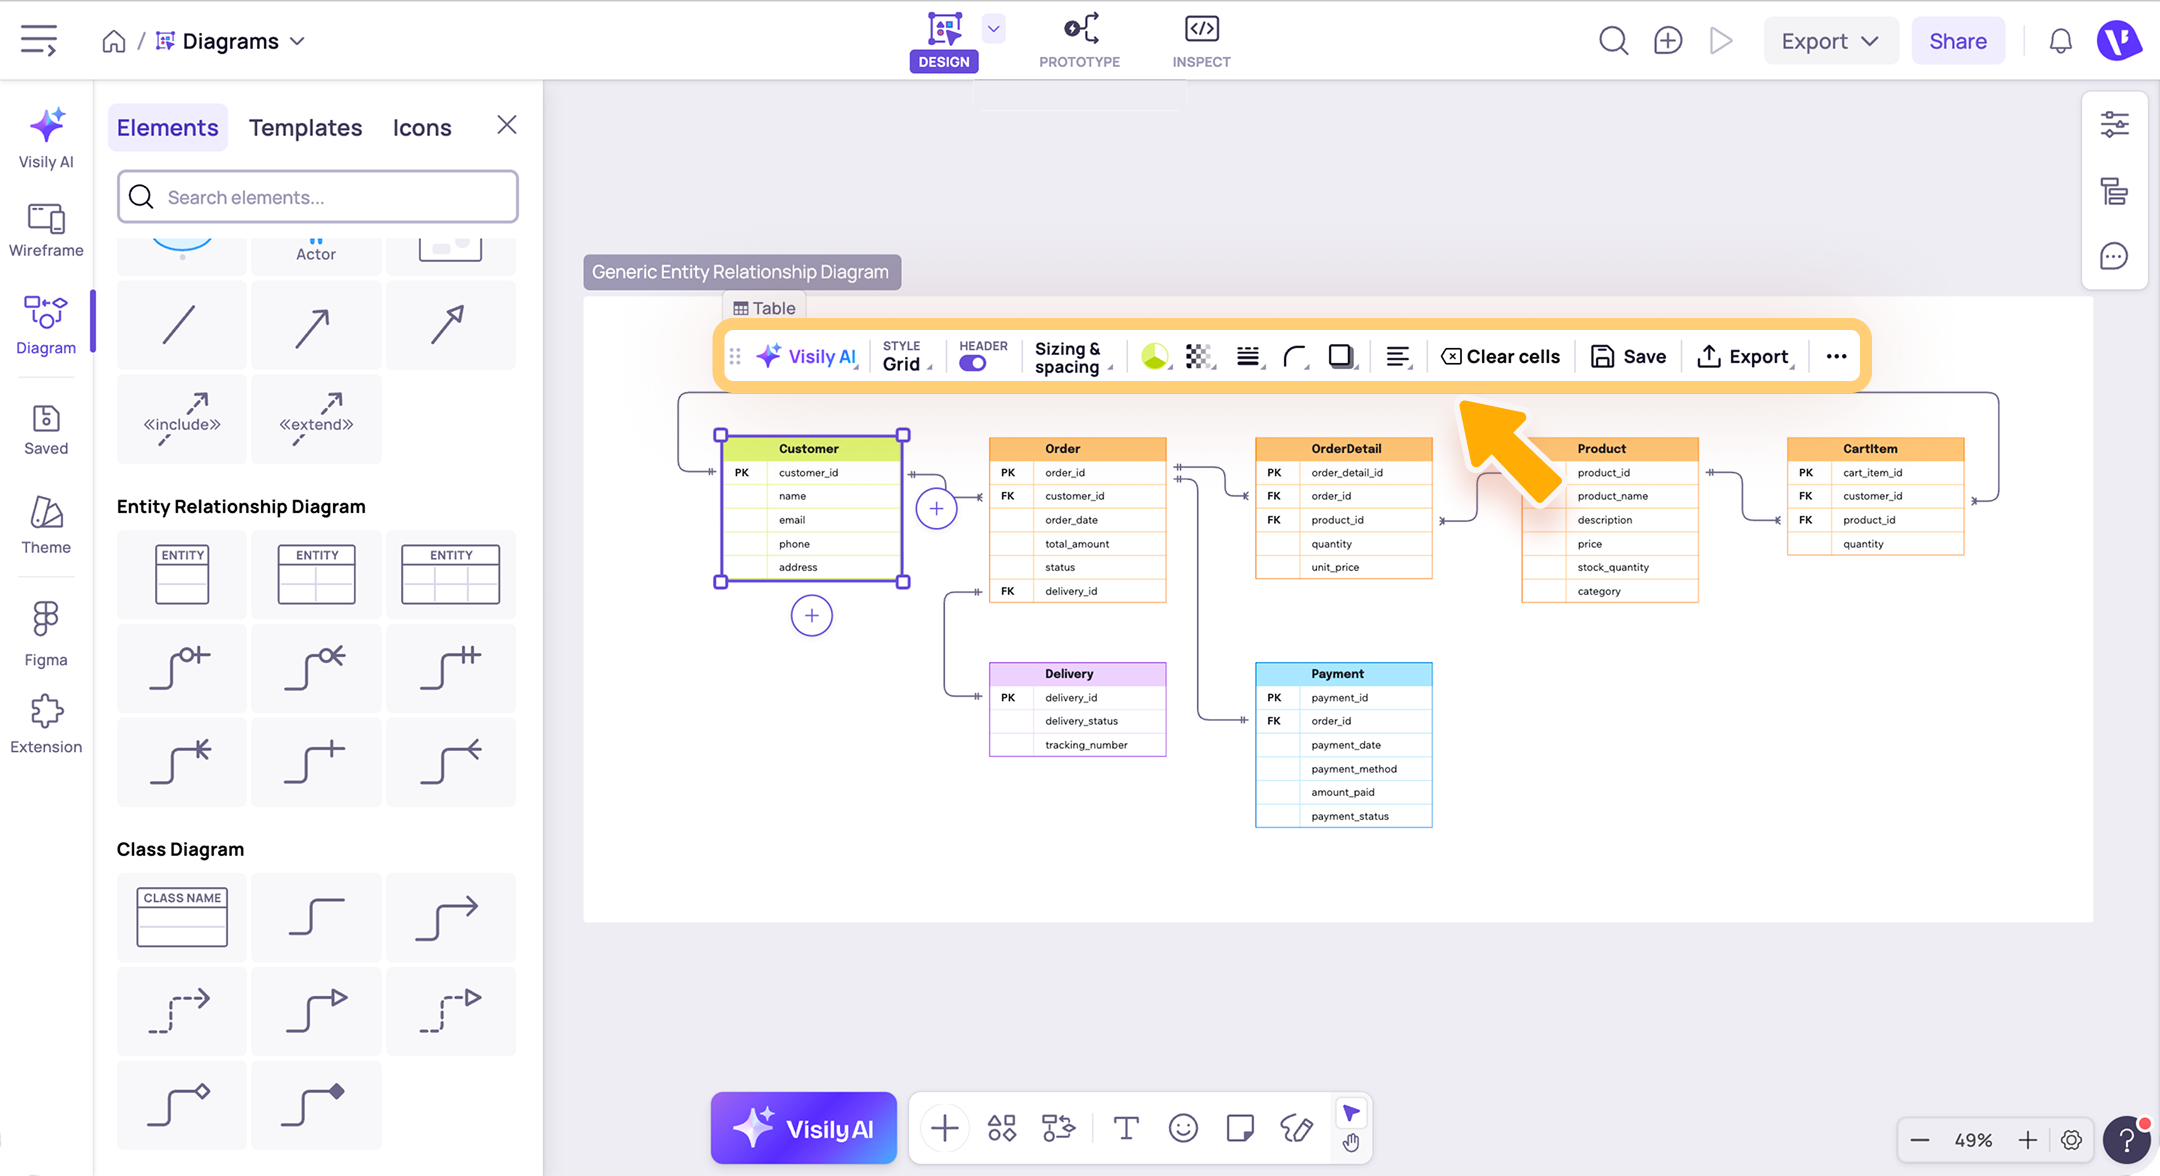Select the sticky note tool
This screenshot has height=1176, width=2160.
point(1240,1129)
